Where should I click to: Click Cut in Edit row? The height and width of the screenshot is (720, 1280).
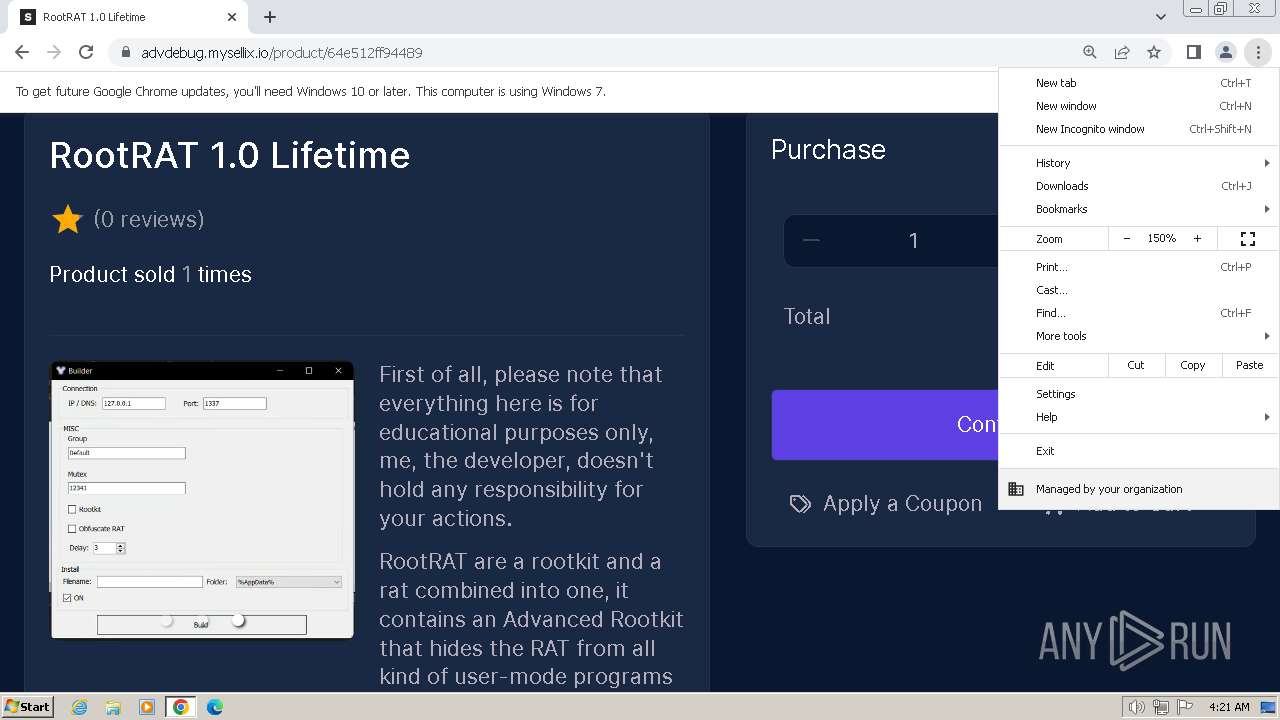[1136, 365]
